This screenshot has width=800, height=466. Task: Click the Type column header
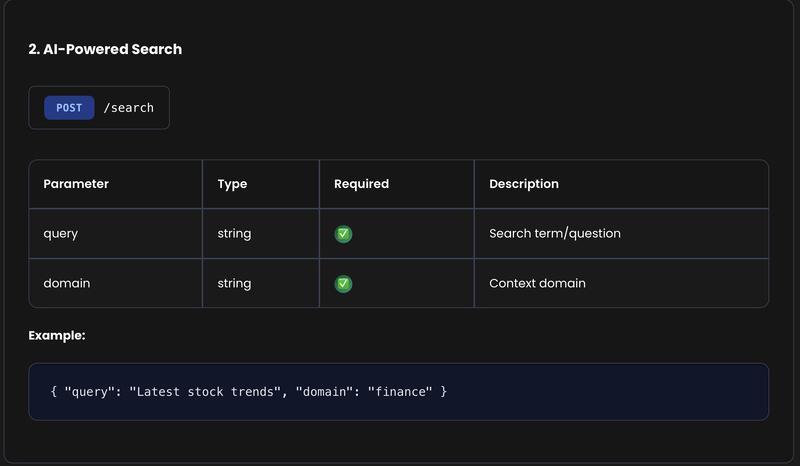pyautogui.click(x=232, y=184)
